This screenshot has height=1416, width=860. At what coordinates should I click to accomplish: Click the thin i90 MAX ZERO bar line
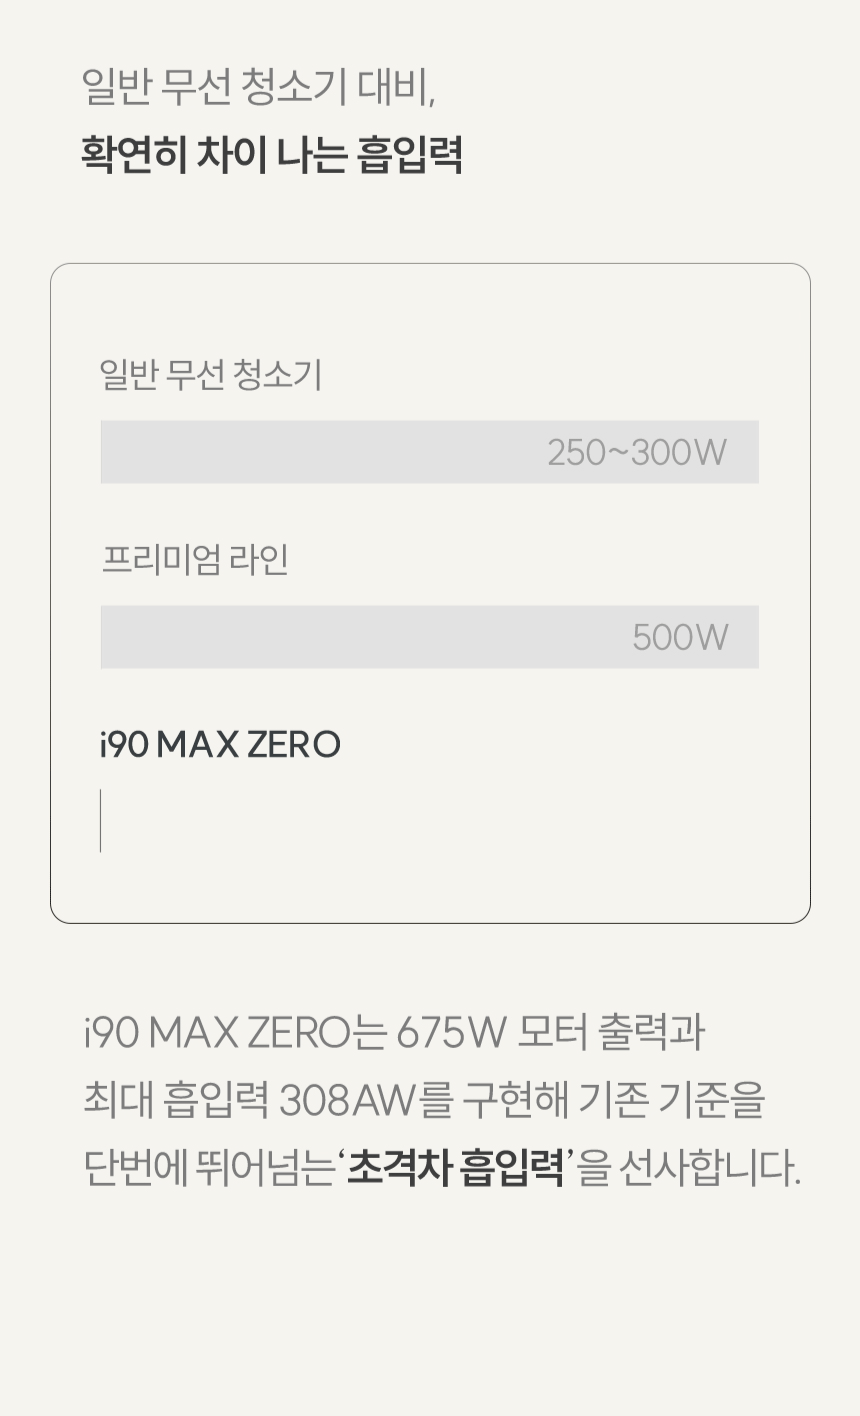(100, 820)
